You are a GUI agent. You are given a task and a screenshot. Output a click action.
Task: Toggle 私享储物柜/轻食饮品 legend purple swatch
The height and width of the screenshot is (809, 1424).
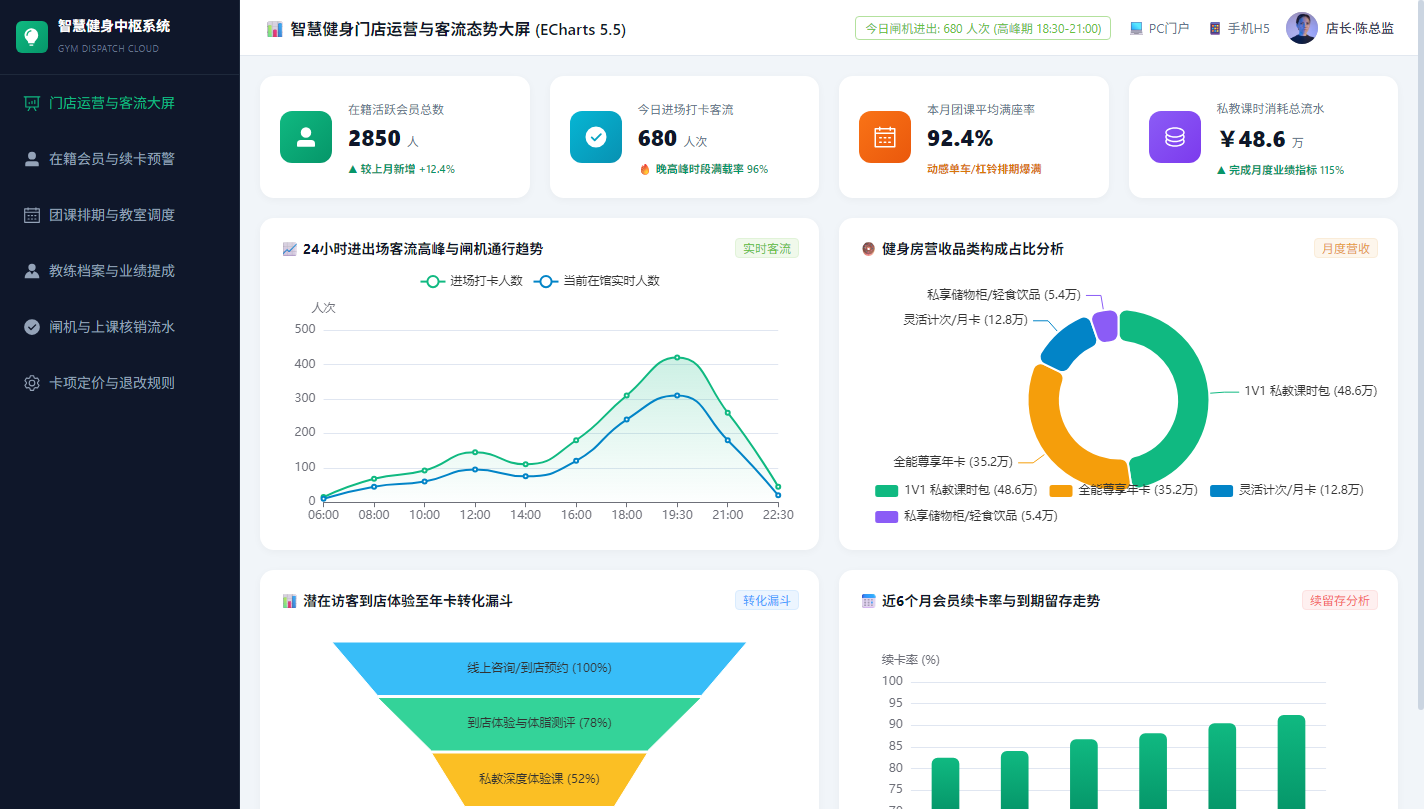point(887,516)
